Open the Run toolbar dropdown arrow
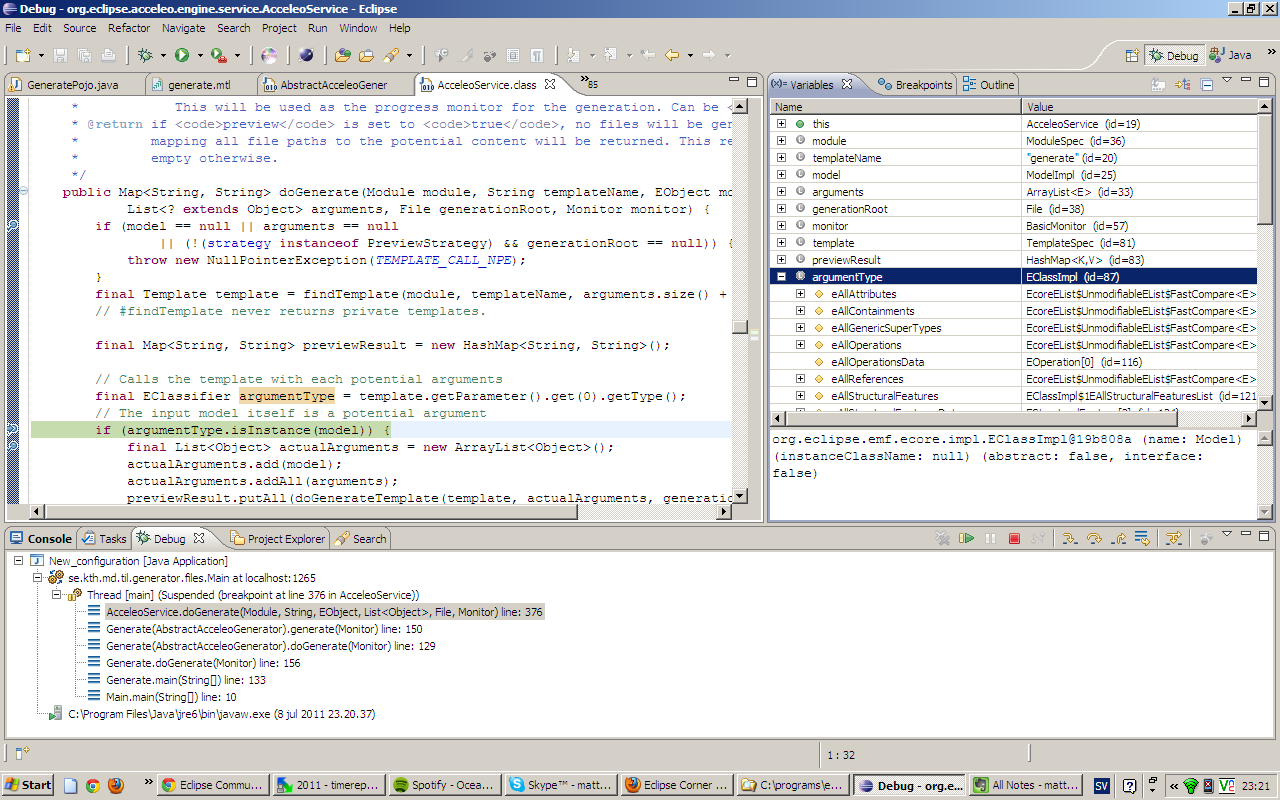 [x=200, y=56]
